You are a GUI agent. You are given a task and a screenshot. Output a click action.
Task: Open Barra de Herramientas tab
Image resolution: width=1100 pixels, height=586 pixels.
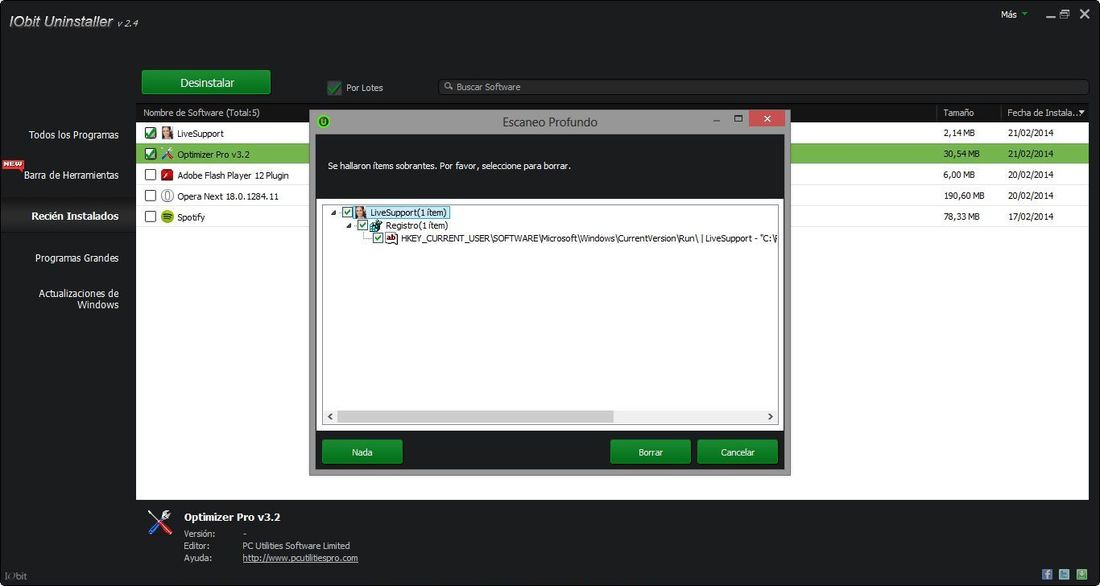point(71,175)
